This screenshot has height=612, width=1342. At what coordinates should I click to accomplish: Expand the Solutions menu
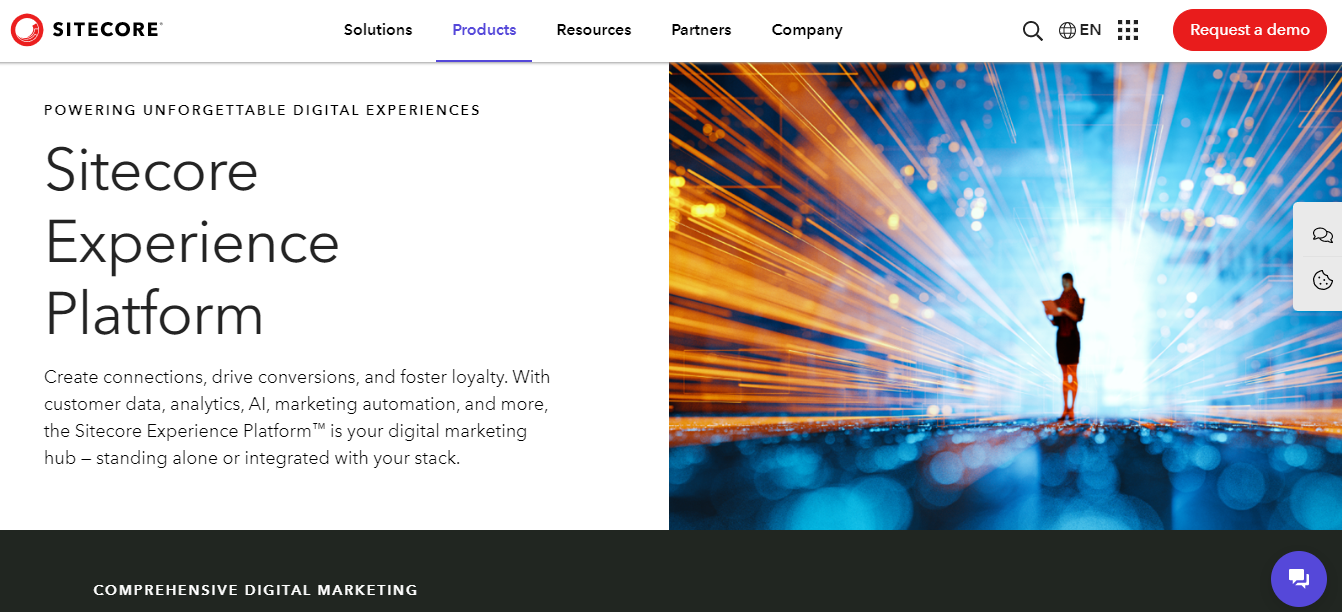coord(377,30)
